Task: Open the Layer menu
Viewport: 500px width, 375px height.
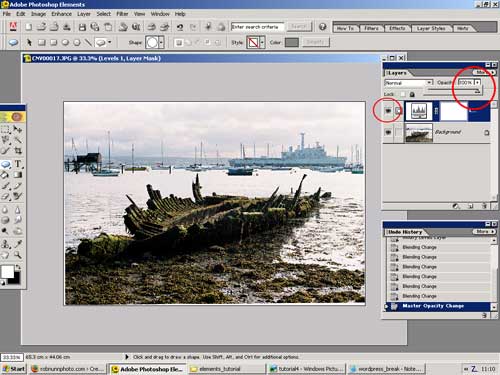Action: click(x=84, y=14)
